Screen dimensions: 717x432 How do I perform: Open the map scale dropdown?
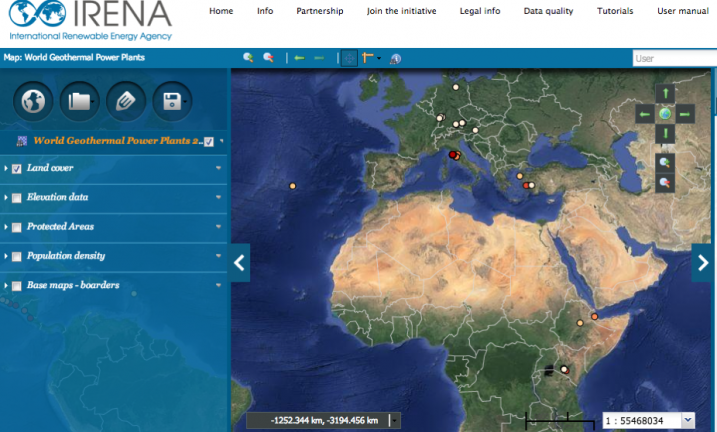687,421
